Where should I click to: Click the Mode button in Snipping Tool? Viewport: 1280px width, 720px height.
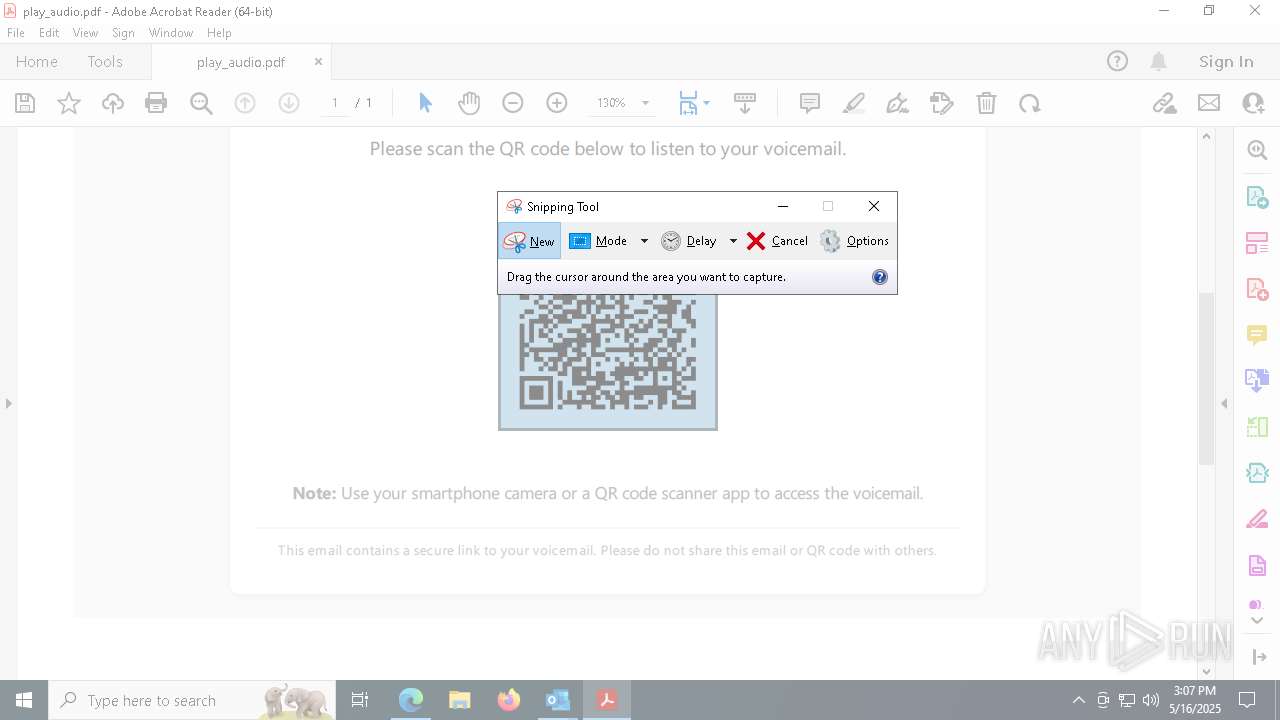coord(599,241)
